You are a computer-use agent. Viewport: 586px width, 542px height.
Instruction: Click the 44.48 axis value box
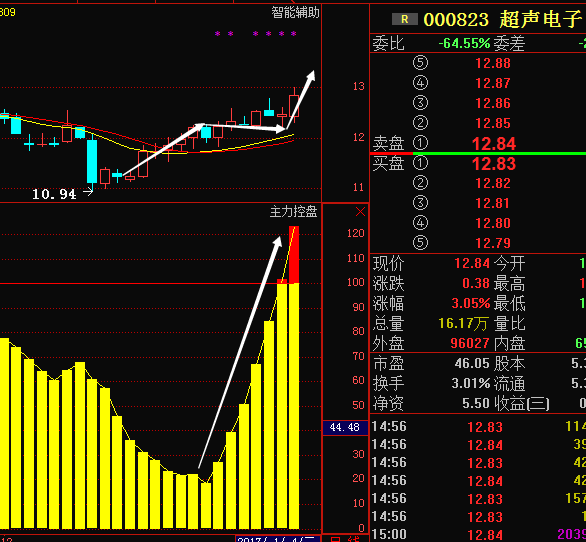tap(345, 427)
